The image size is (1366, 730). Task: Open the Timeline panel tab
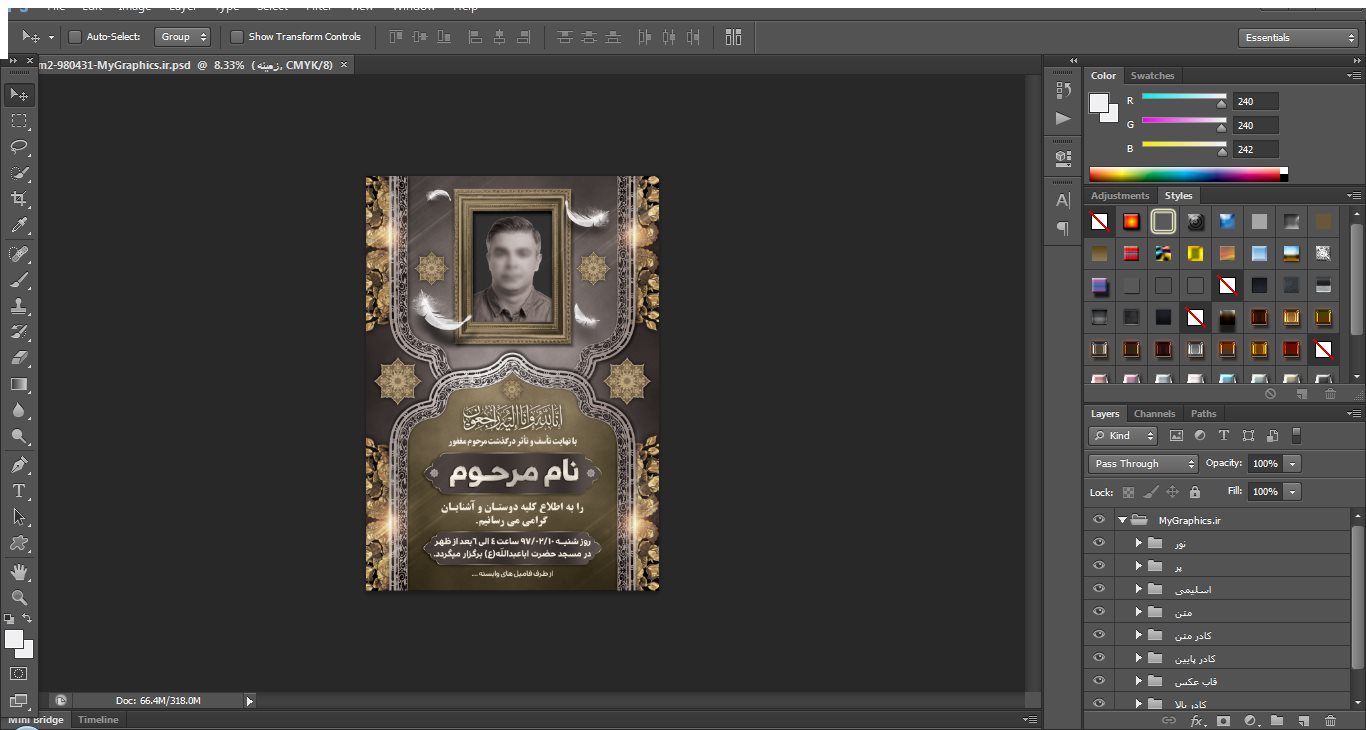coord(98,720)
